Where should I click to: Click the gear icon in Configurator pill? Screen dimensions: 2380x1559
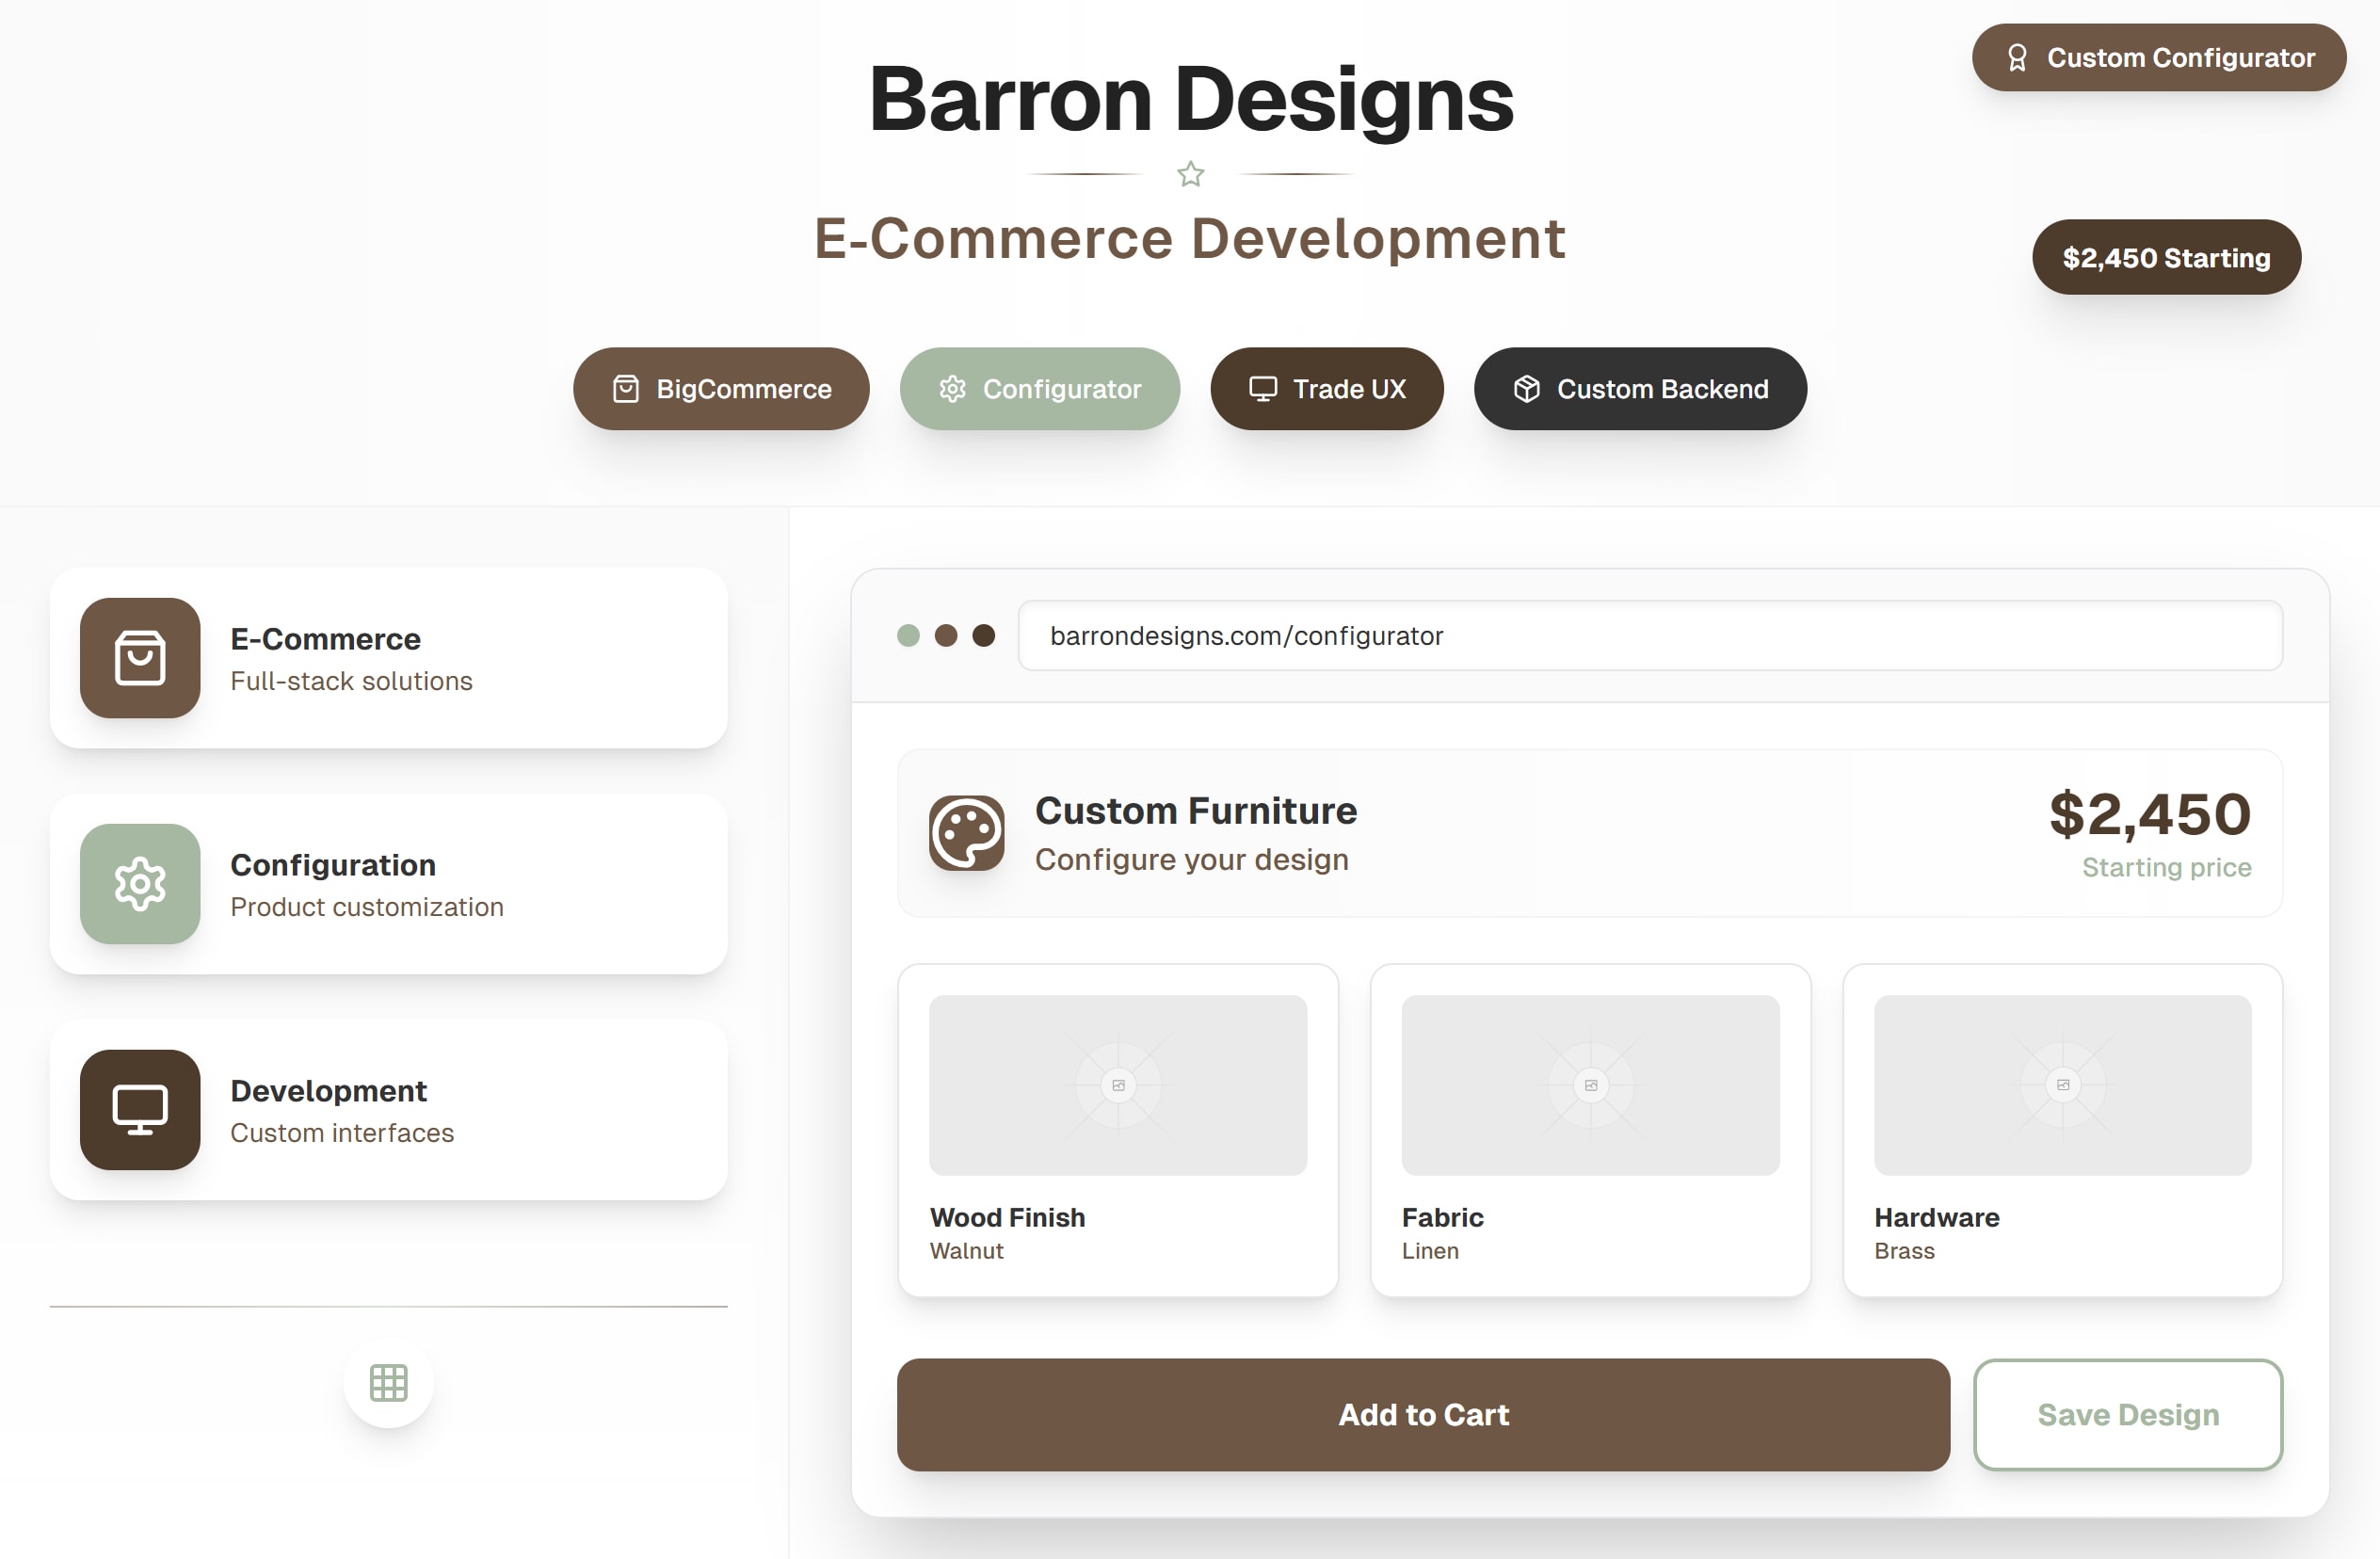[x=952, y=389]
